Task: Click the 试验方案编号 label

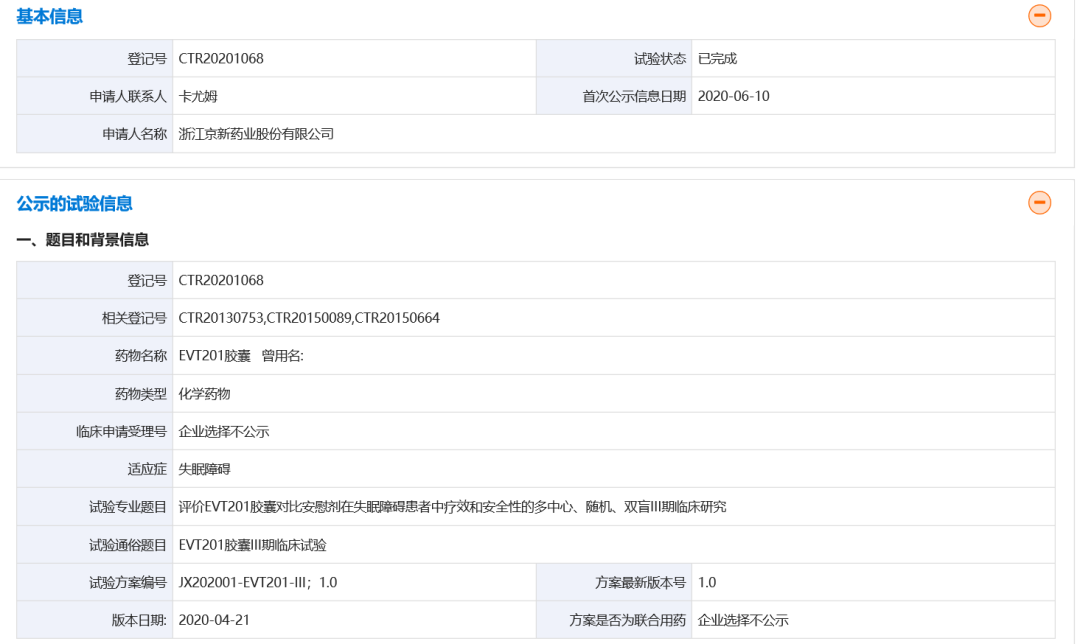Action: point(128,583)
